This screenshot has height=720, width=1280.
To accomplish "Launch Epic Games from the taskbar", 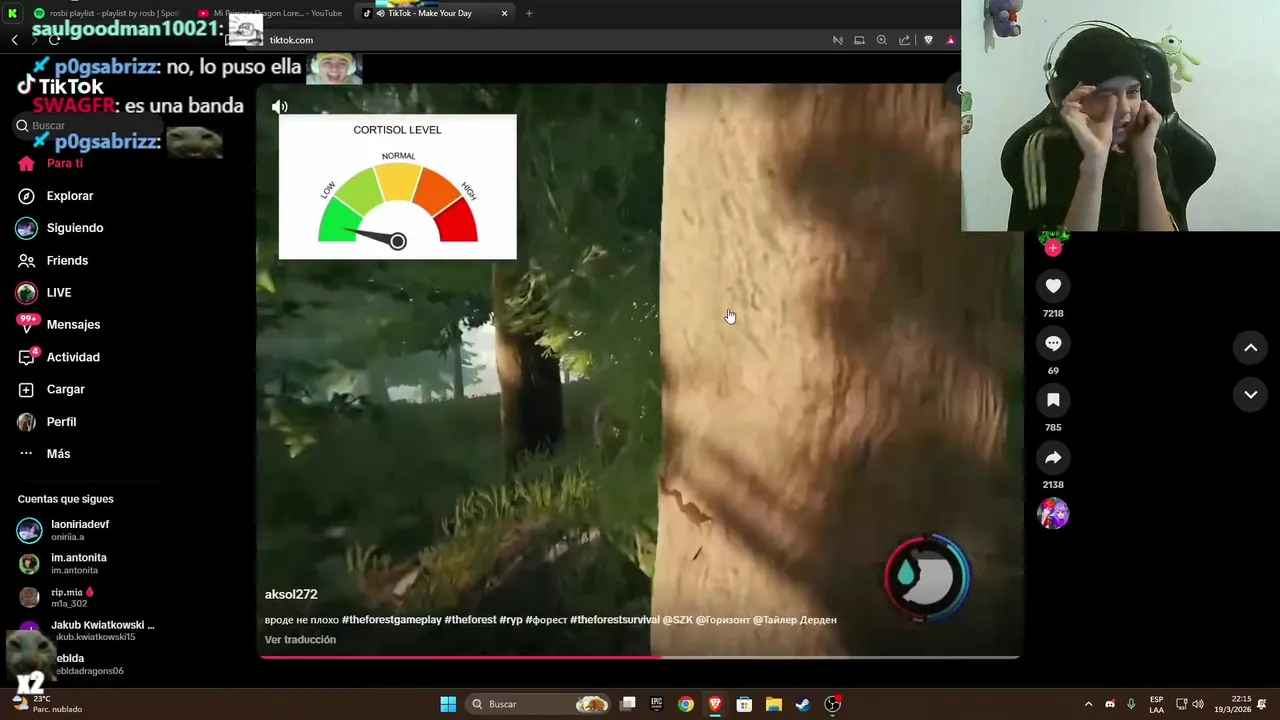I will pyautogui.click(x=656, y=704).
